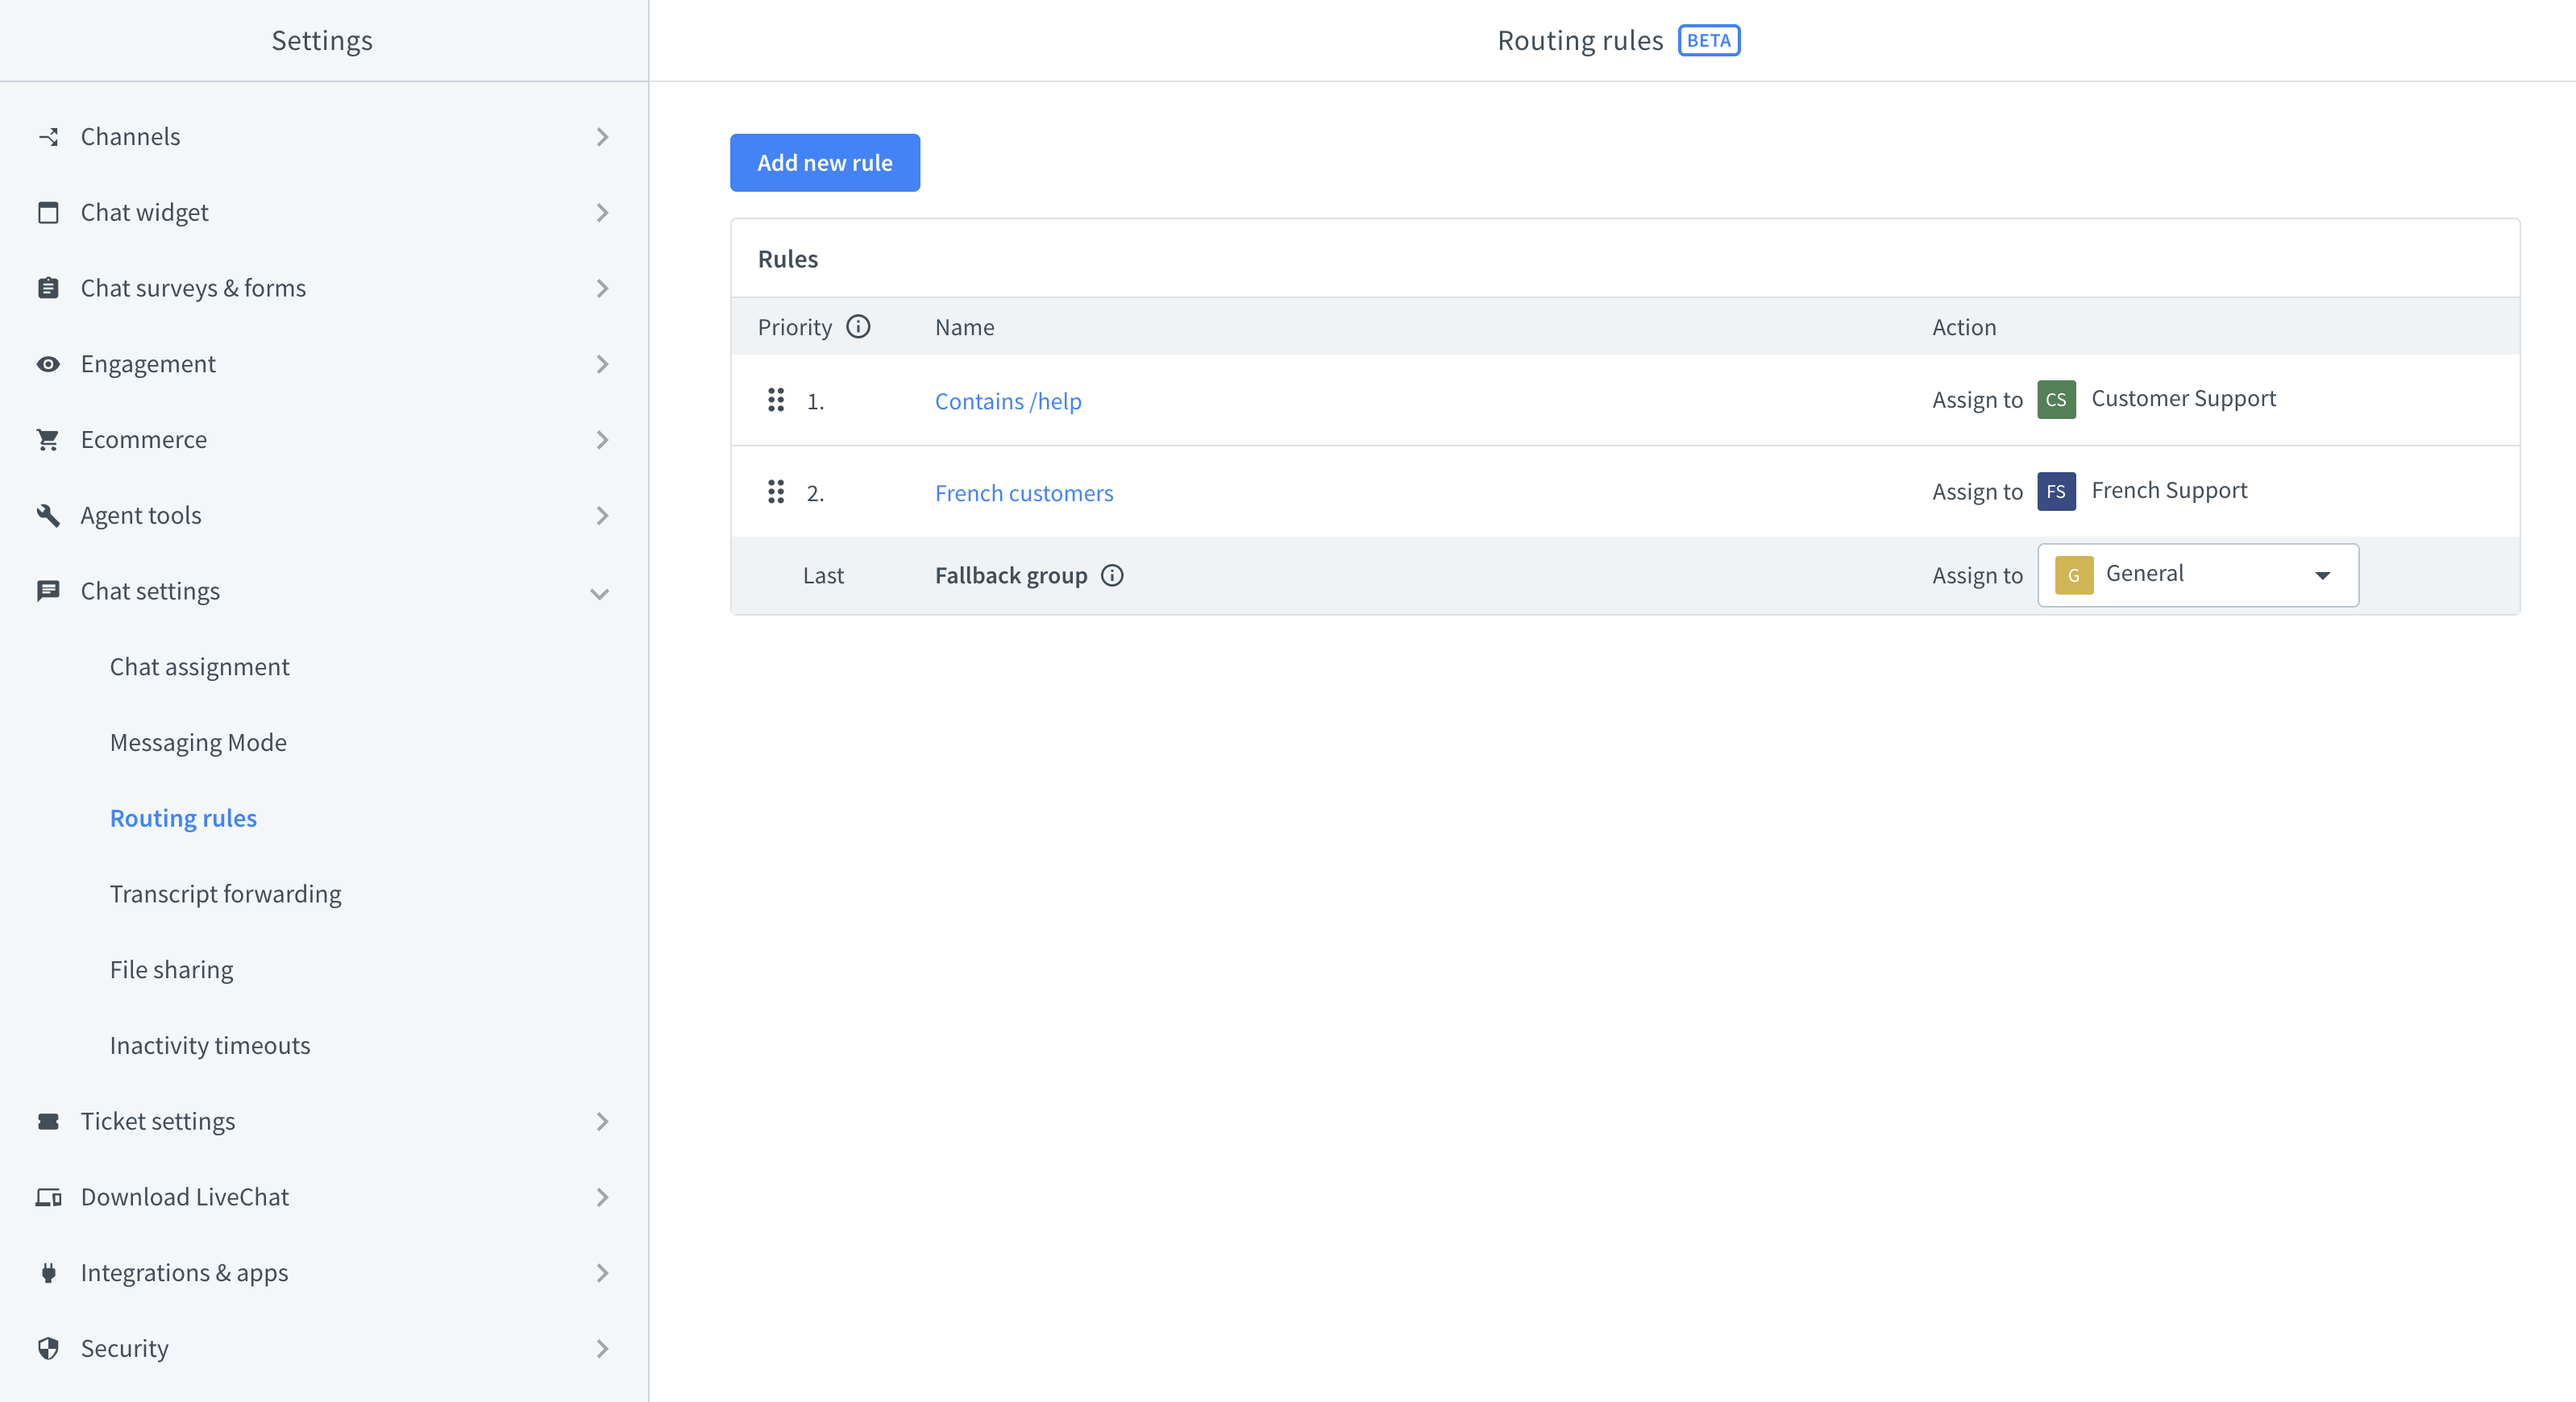
Task: Click the Name column header
Action: (x=964, y=327)
